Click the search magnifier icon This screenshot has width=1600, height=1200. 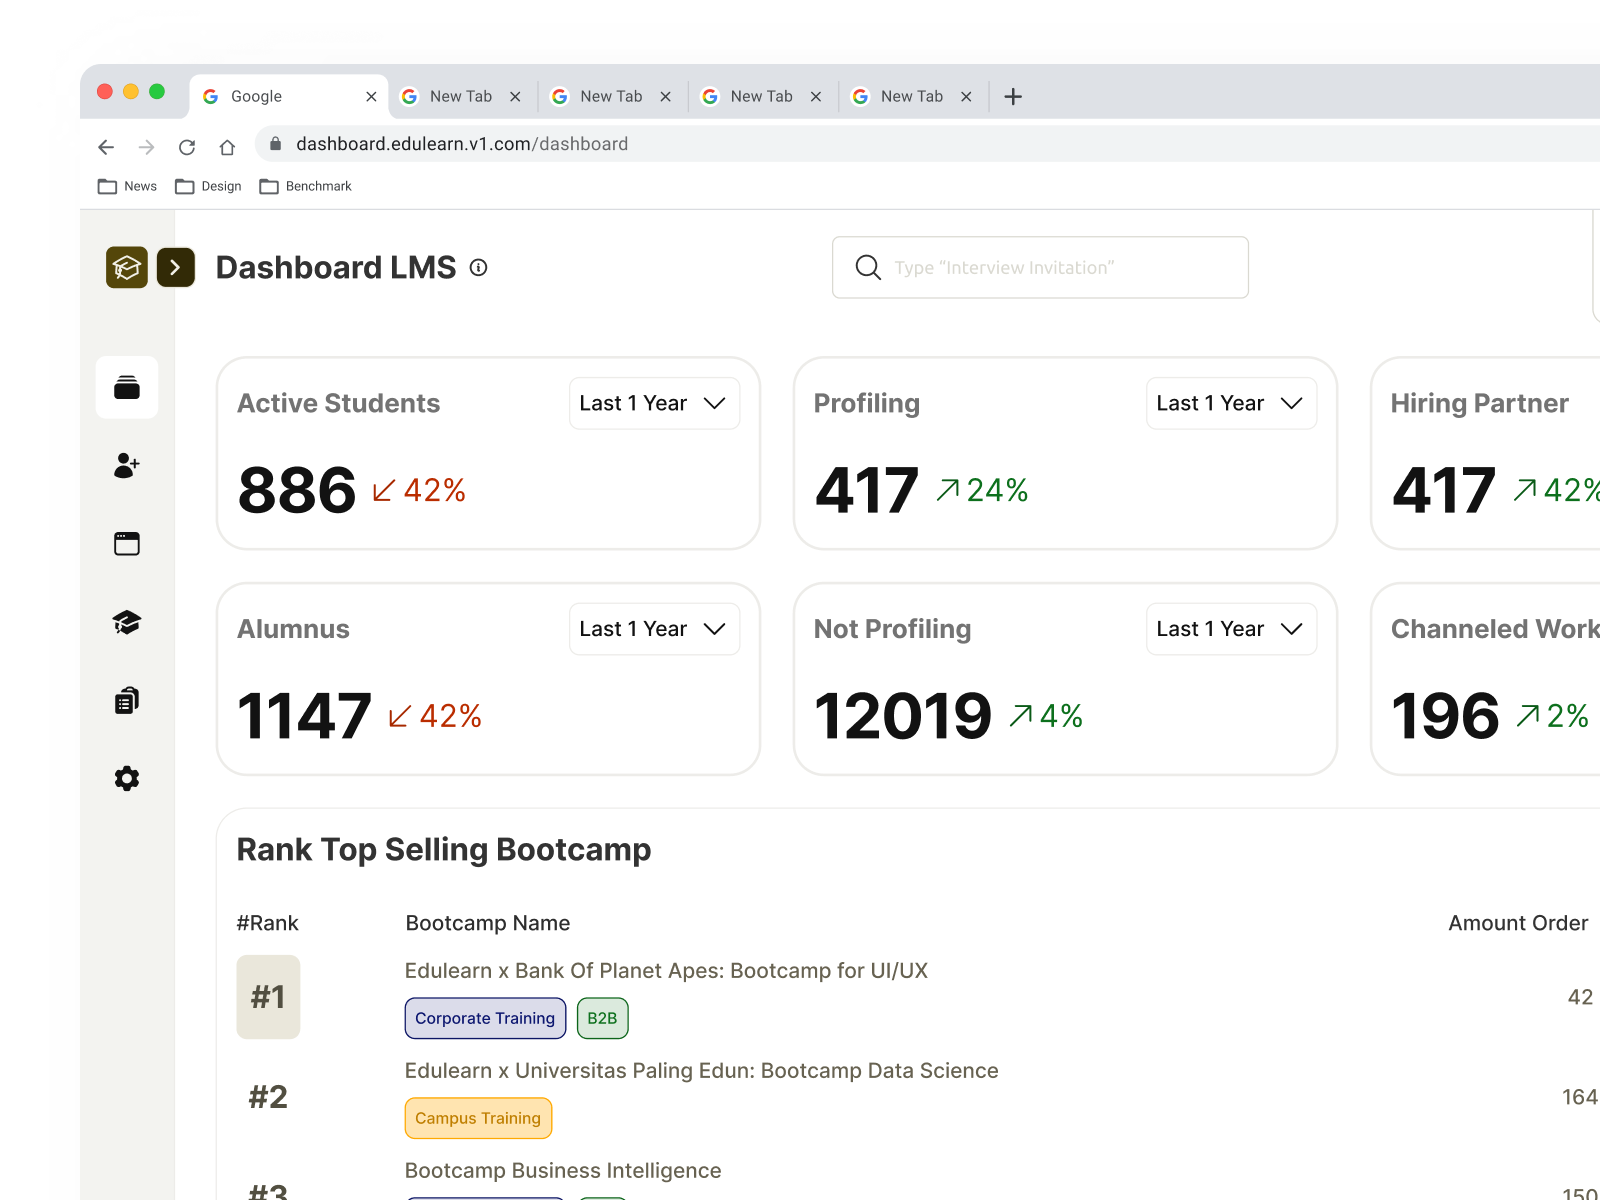pyautogui.click(x=867, y=267)
